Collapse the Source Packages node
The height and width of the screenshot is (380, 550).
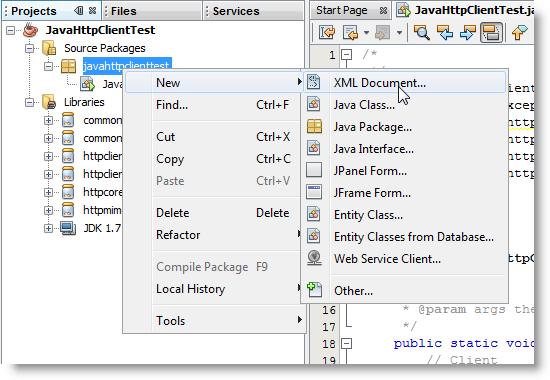(29, 48)
